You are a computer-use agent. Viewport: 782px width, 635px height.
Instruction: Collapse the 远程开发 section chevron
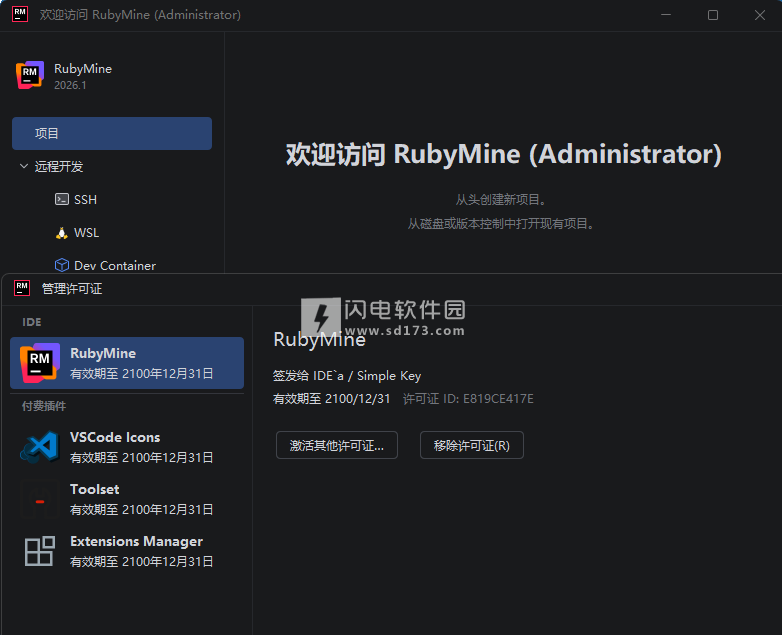(x=24, y=167)
